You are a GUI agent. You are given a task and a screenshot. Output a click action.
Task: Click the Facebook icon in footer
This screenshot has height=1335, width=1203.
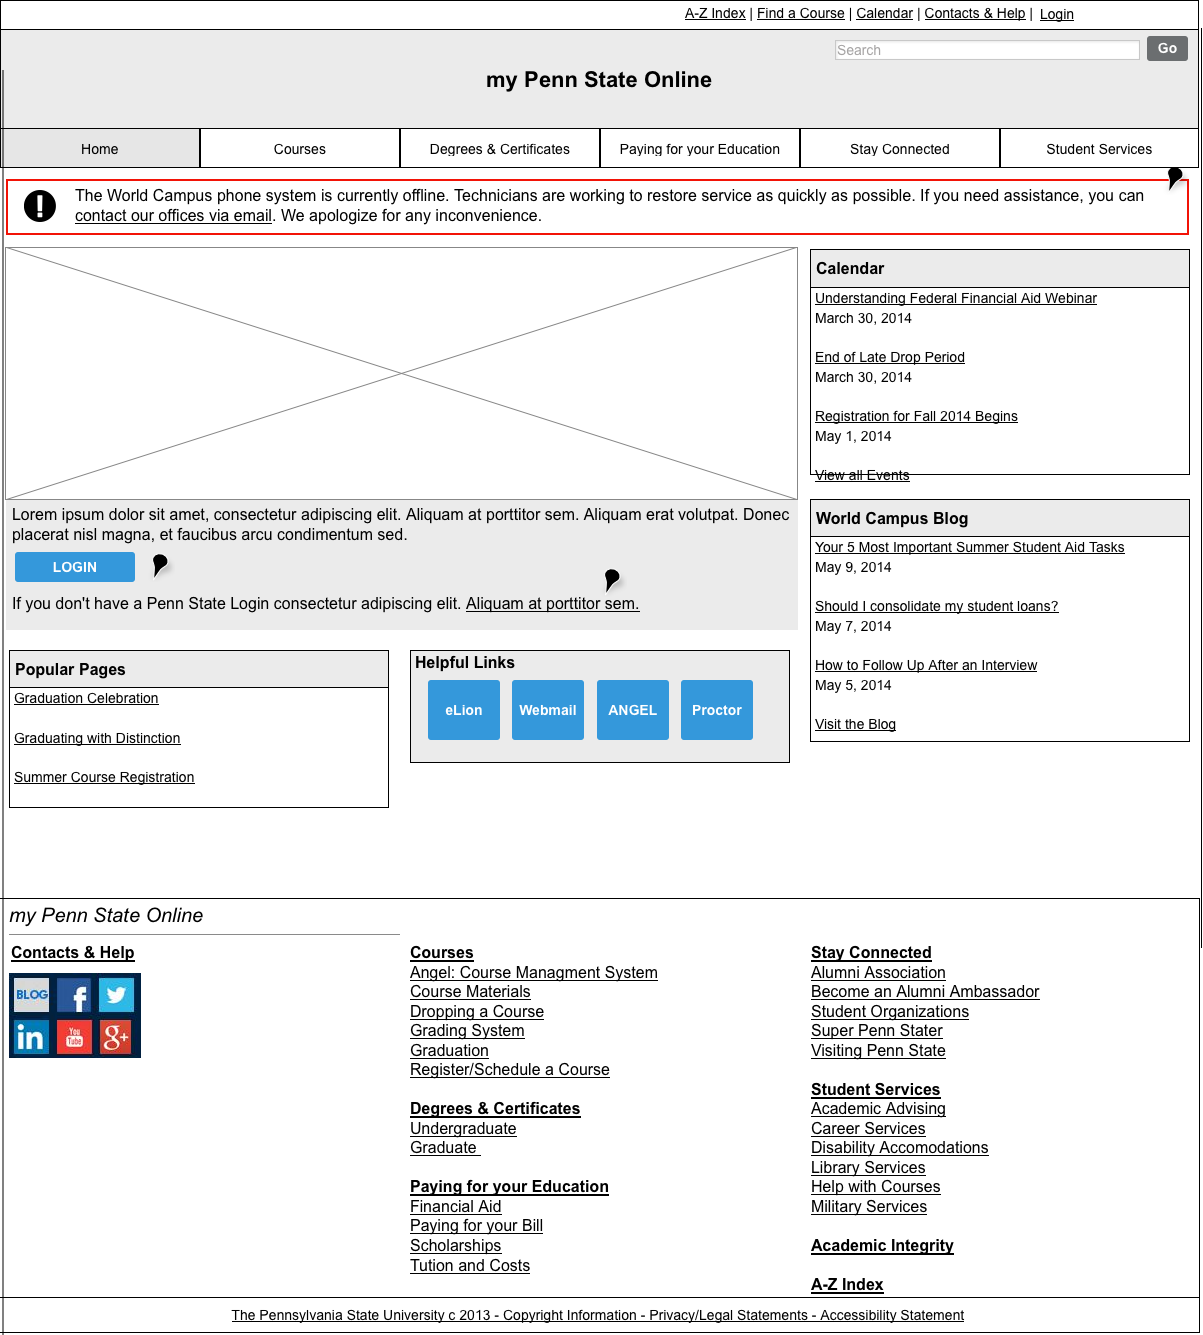click(75, 995)
